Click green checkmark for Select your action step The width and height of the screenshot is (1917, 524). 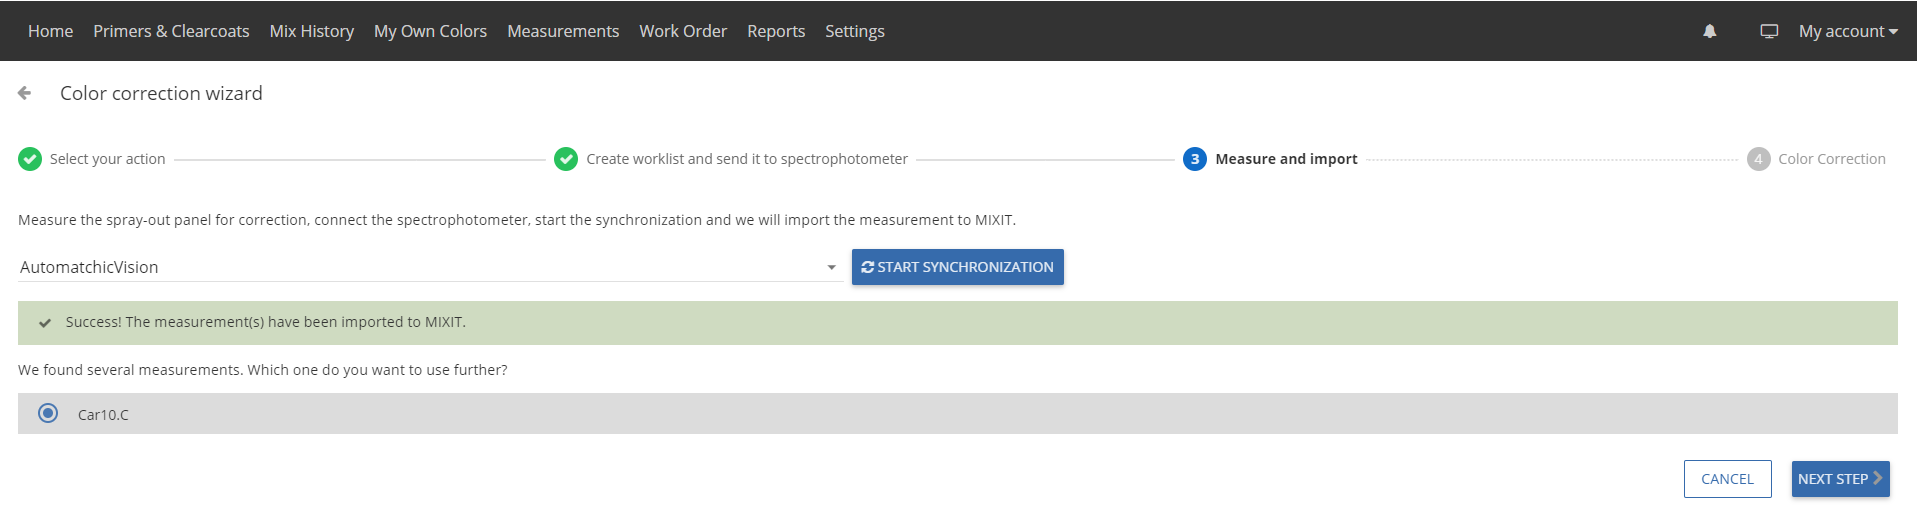(30, 159)
